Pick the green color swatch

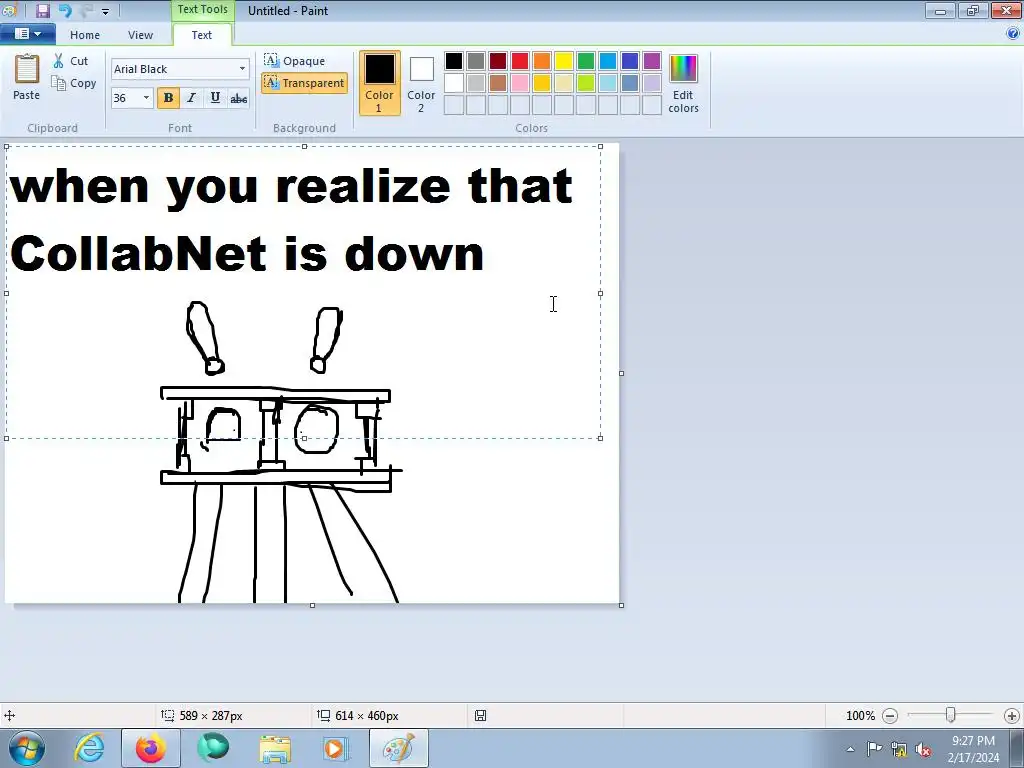[x=586, y=61]
